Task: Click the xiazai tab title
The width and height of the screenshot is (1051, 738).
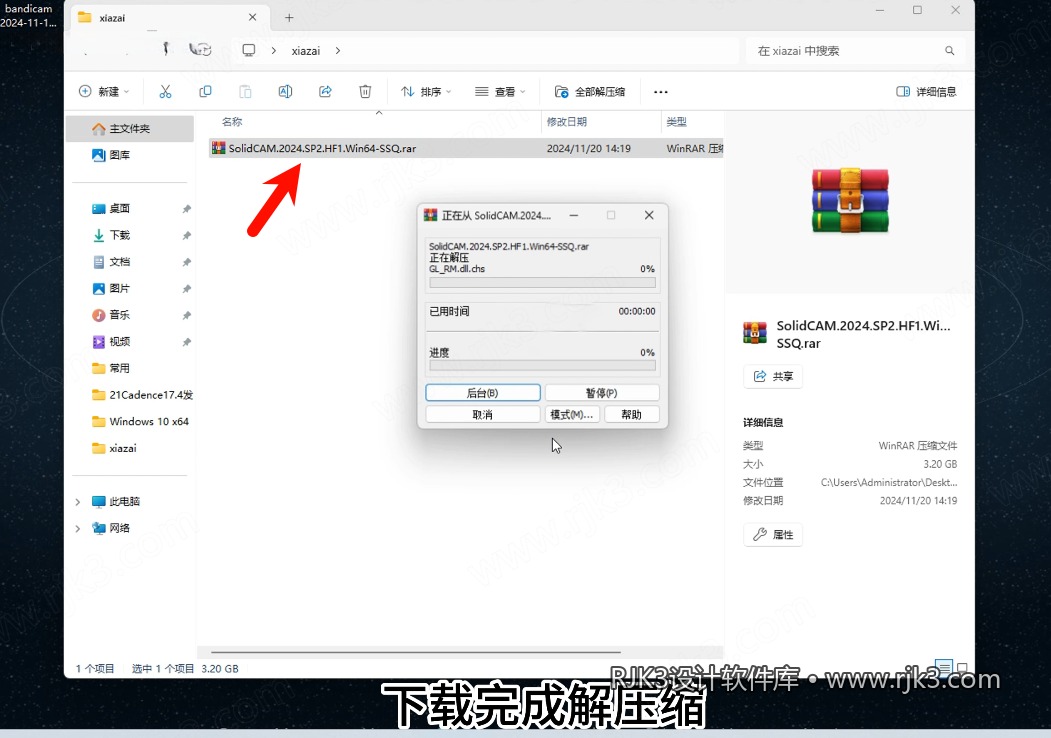Action: [x=112, y=18]
